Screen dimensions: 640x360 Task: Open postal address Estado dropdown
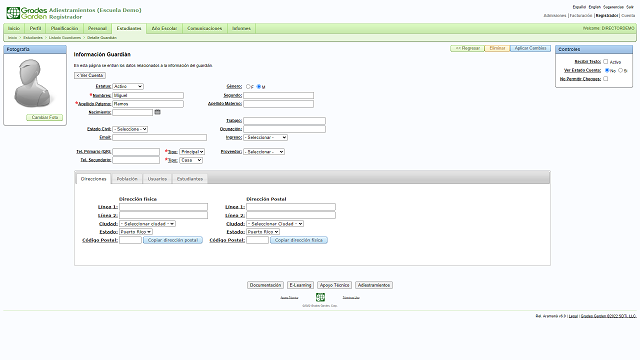click(263, 232)
